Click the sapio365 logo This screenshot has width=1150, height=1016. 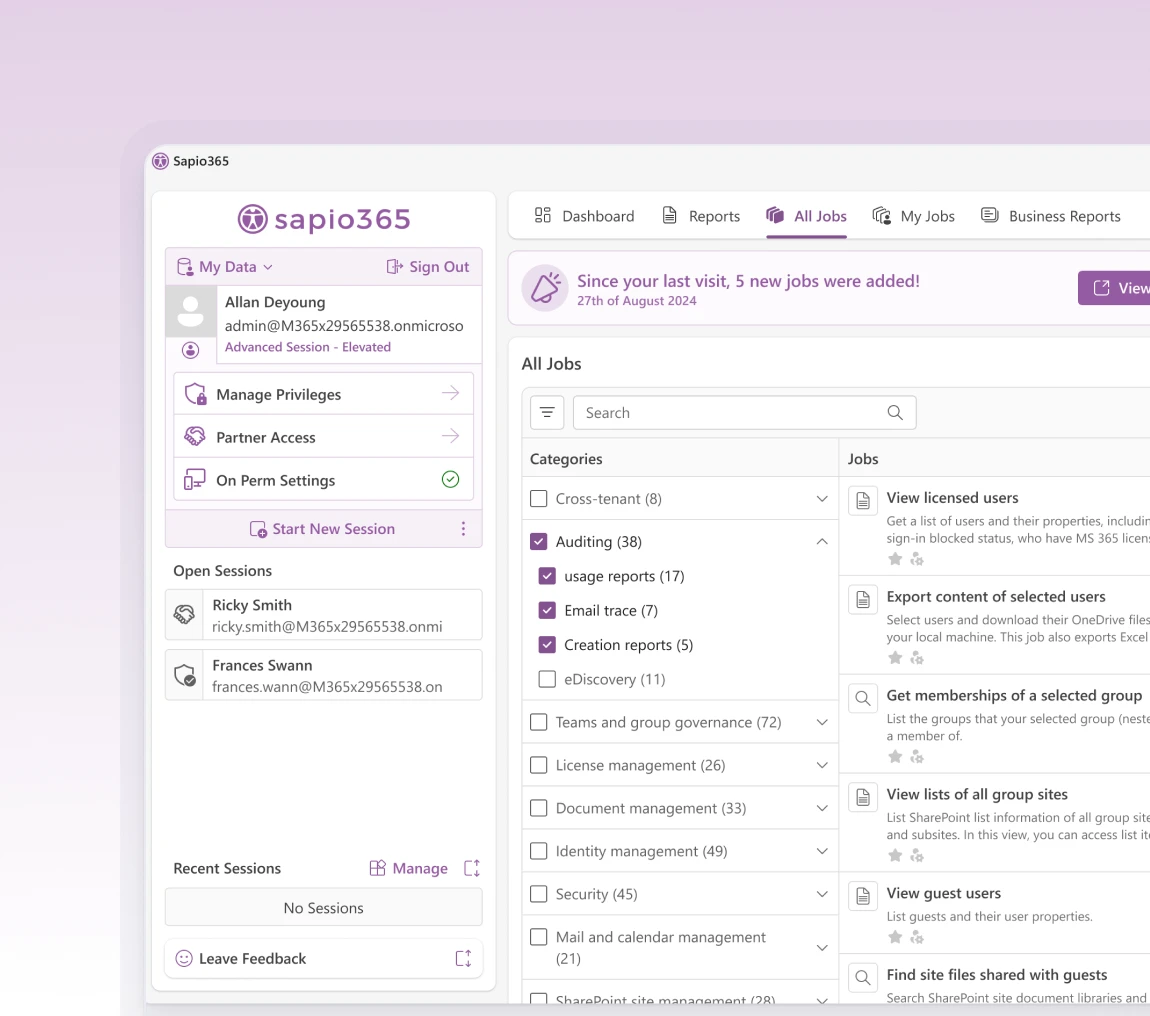pos(323,219)
